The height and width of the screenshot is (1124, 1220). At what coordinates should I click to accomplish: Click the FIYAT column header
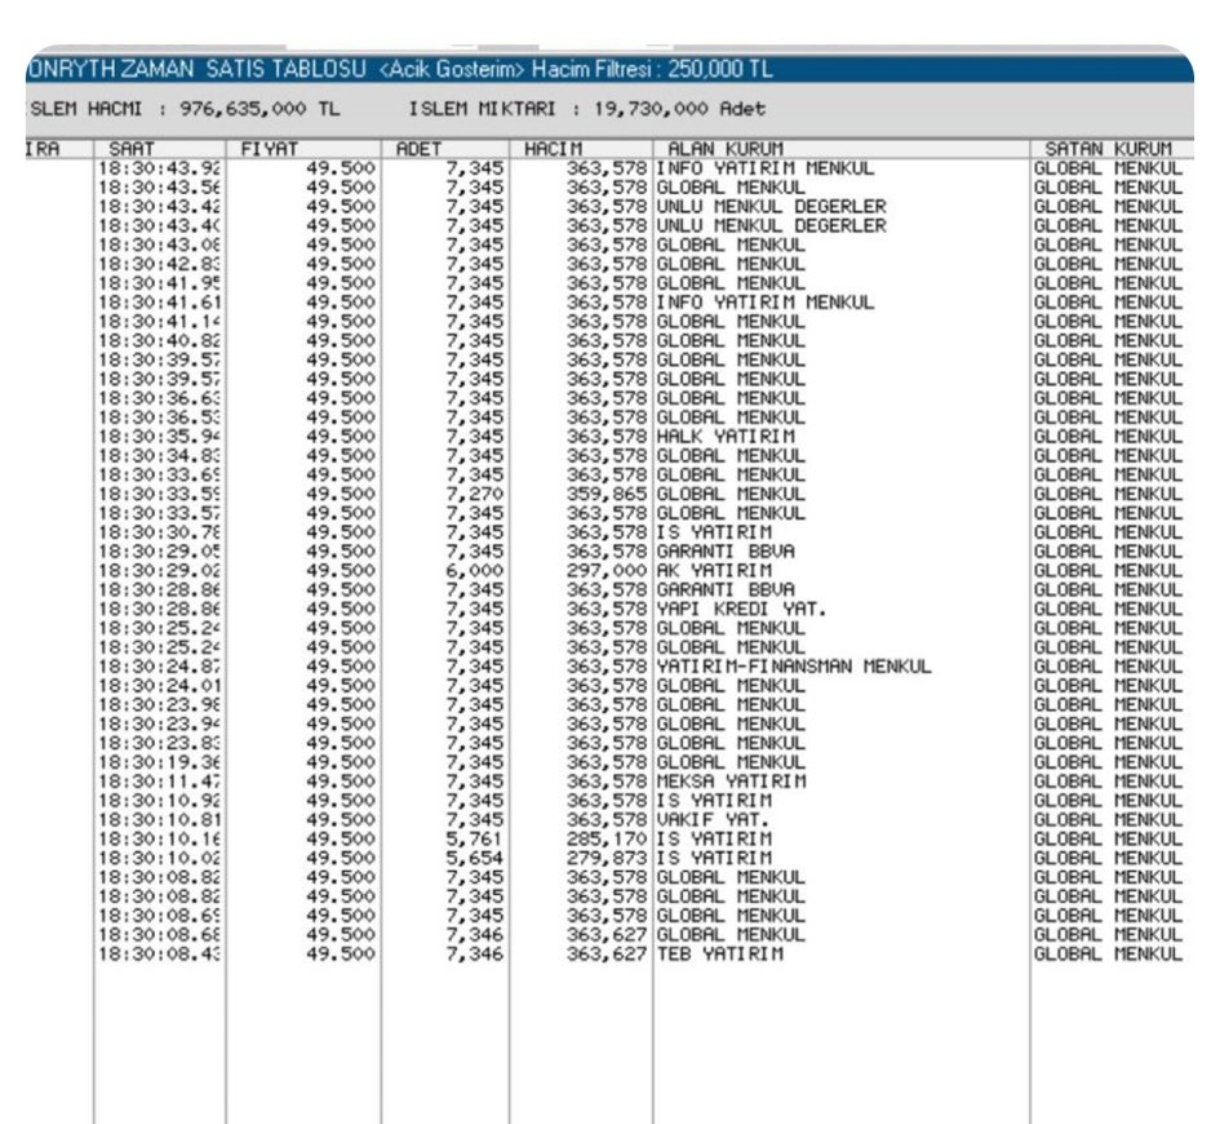pyautogui.click(x=303, y=149)
